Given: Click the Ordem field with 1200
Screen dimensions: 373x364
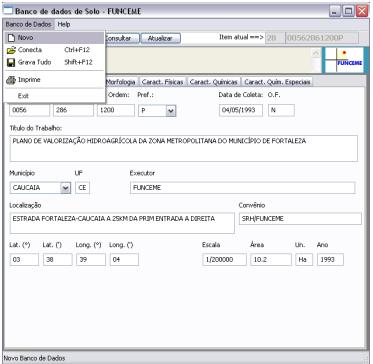Looking at the screenshot, I should click(116, 110).
